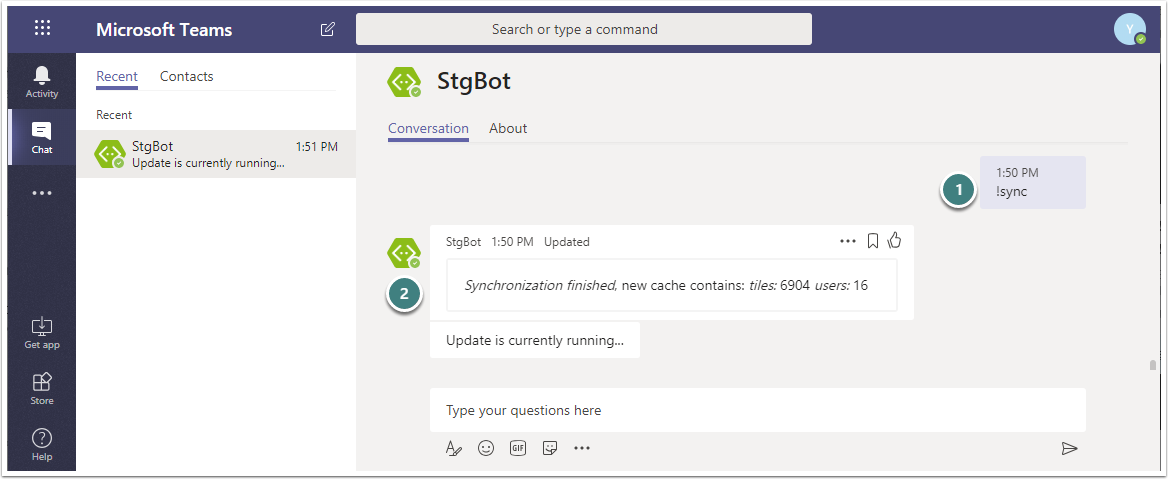Open the emoji picker
Screen dimensions: 1168x479
coord(486,448)
